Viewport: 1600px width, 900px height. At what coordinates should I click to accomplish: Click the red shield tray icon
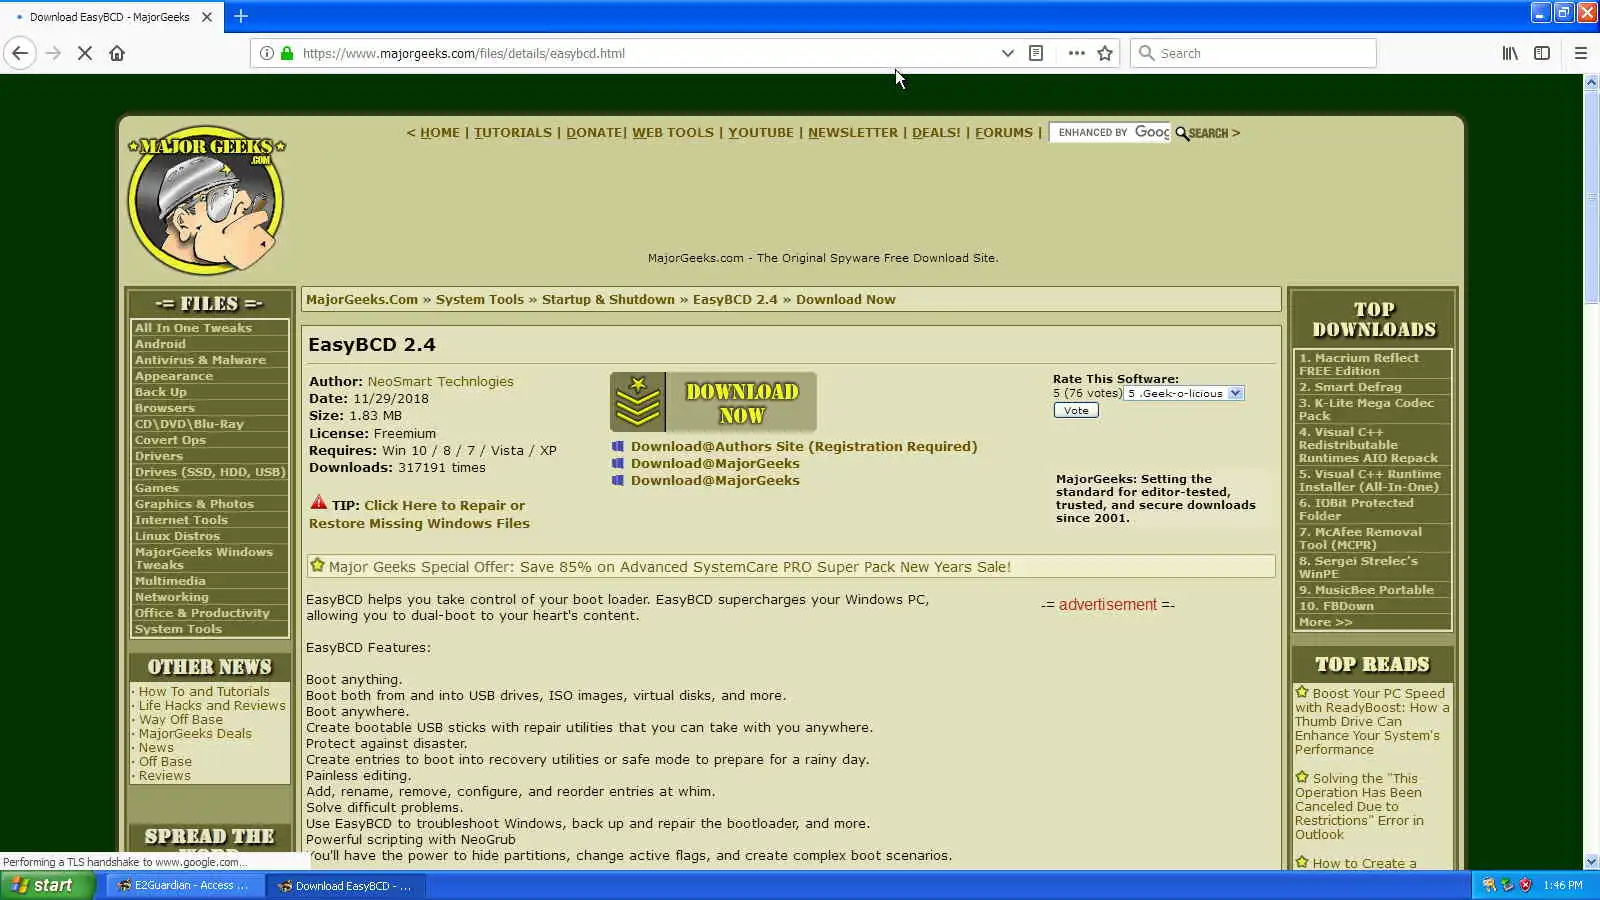click(x=1526, y=885)
